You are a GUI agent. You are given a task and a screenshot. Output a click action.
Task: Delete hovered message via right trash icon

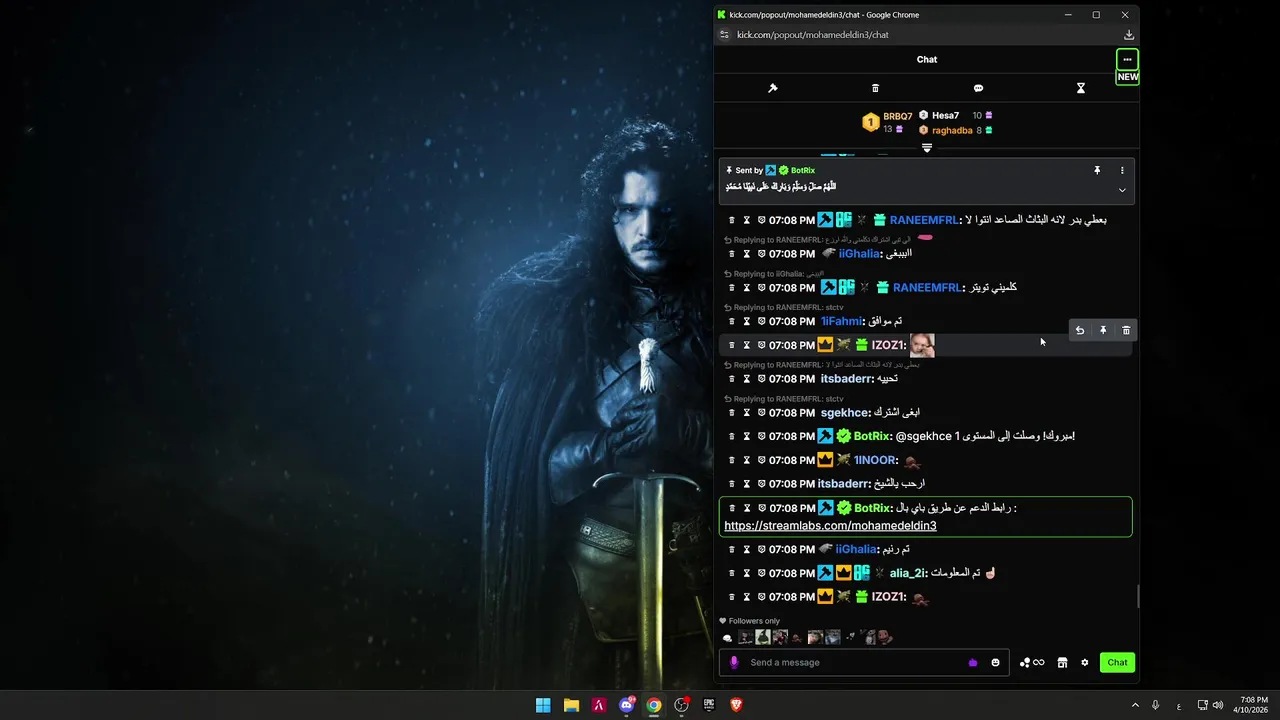pos(1126,330)
